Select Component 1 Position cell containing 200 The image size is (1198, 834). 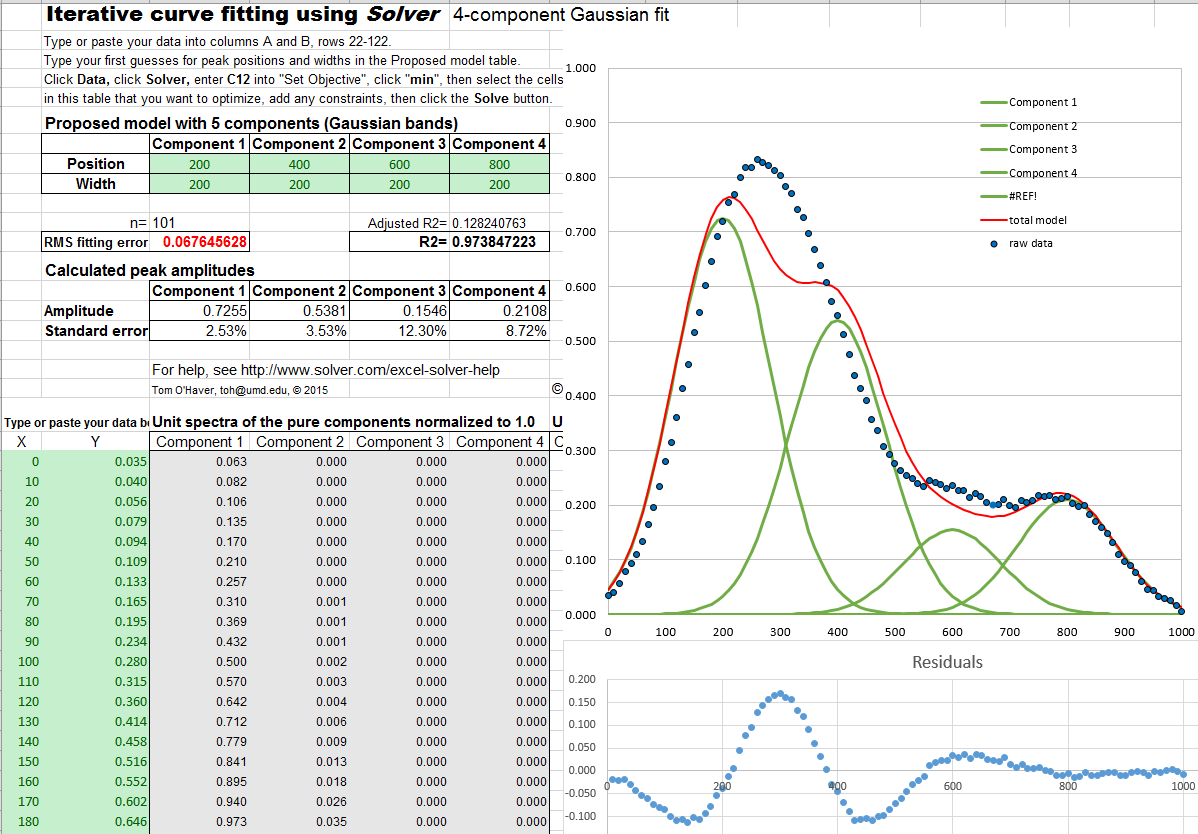pyautogui.click(x=197, y=164)
